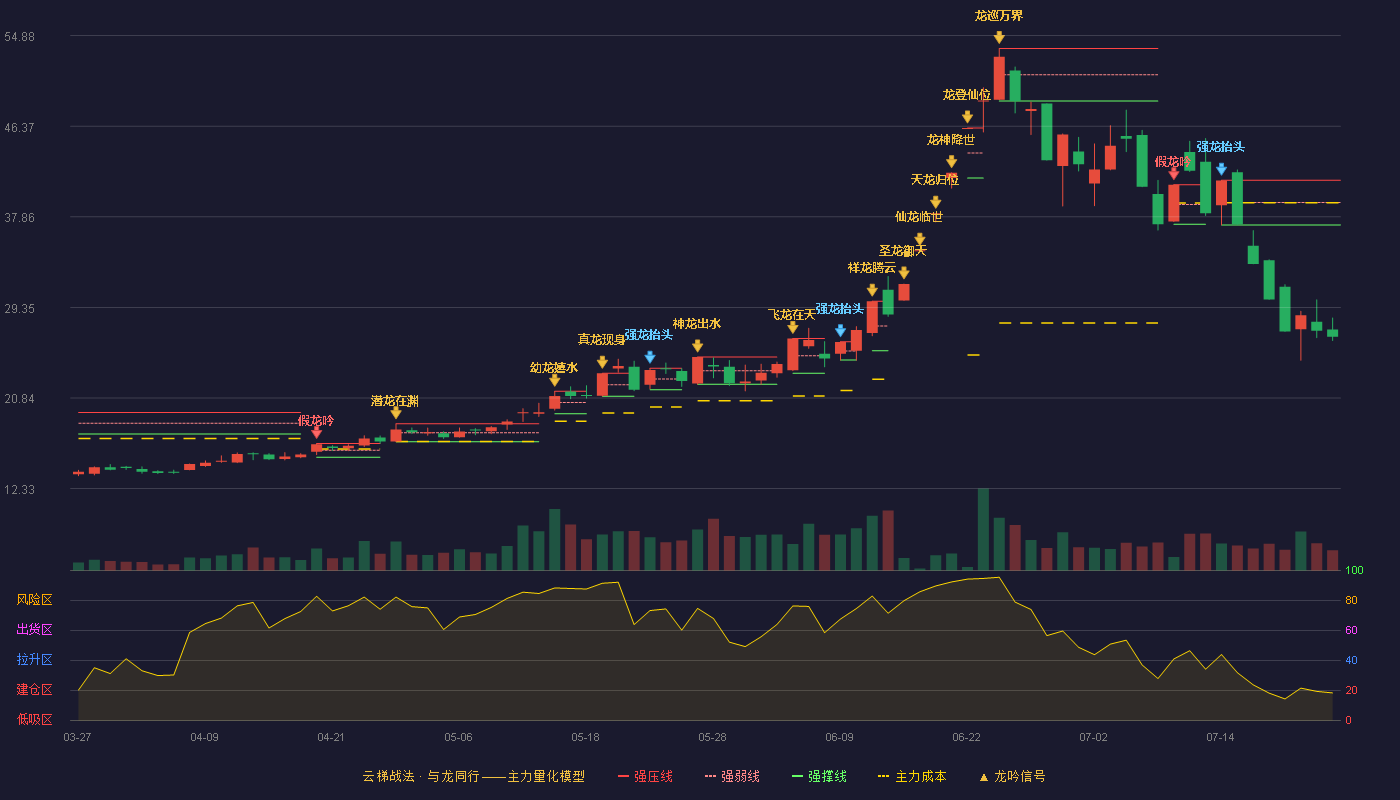
Task: Click the 54.88 price axis label
Action: click(19, 36)
